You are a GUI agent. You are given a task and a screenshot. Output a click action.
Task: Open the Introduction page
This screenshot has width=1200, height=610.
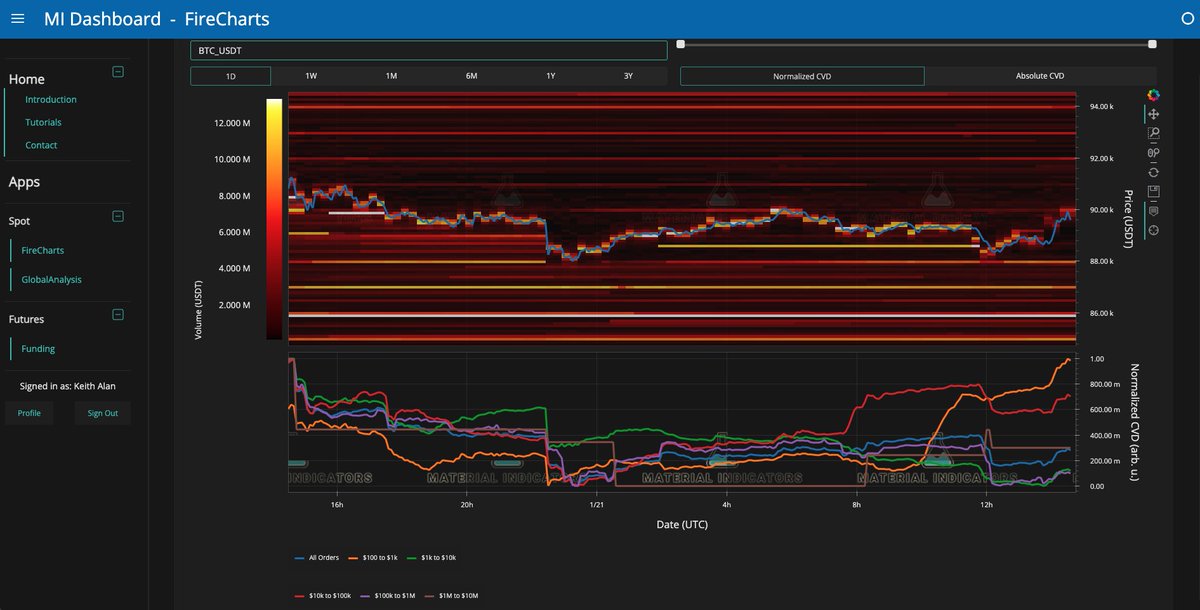[x=51, y=100]
